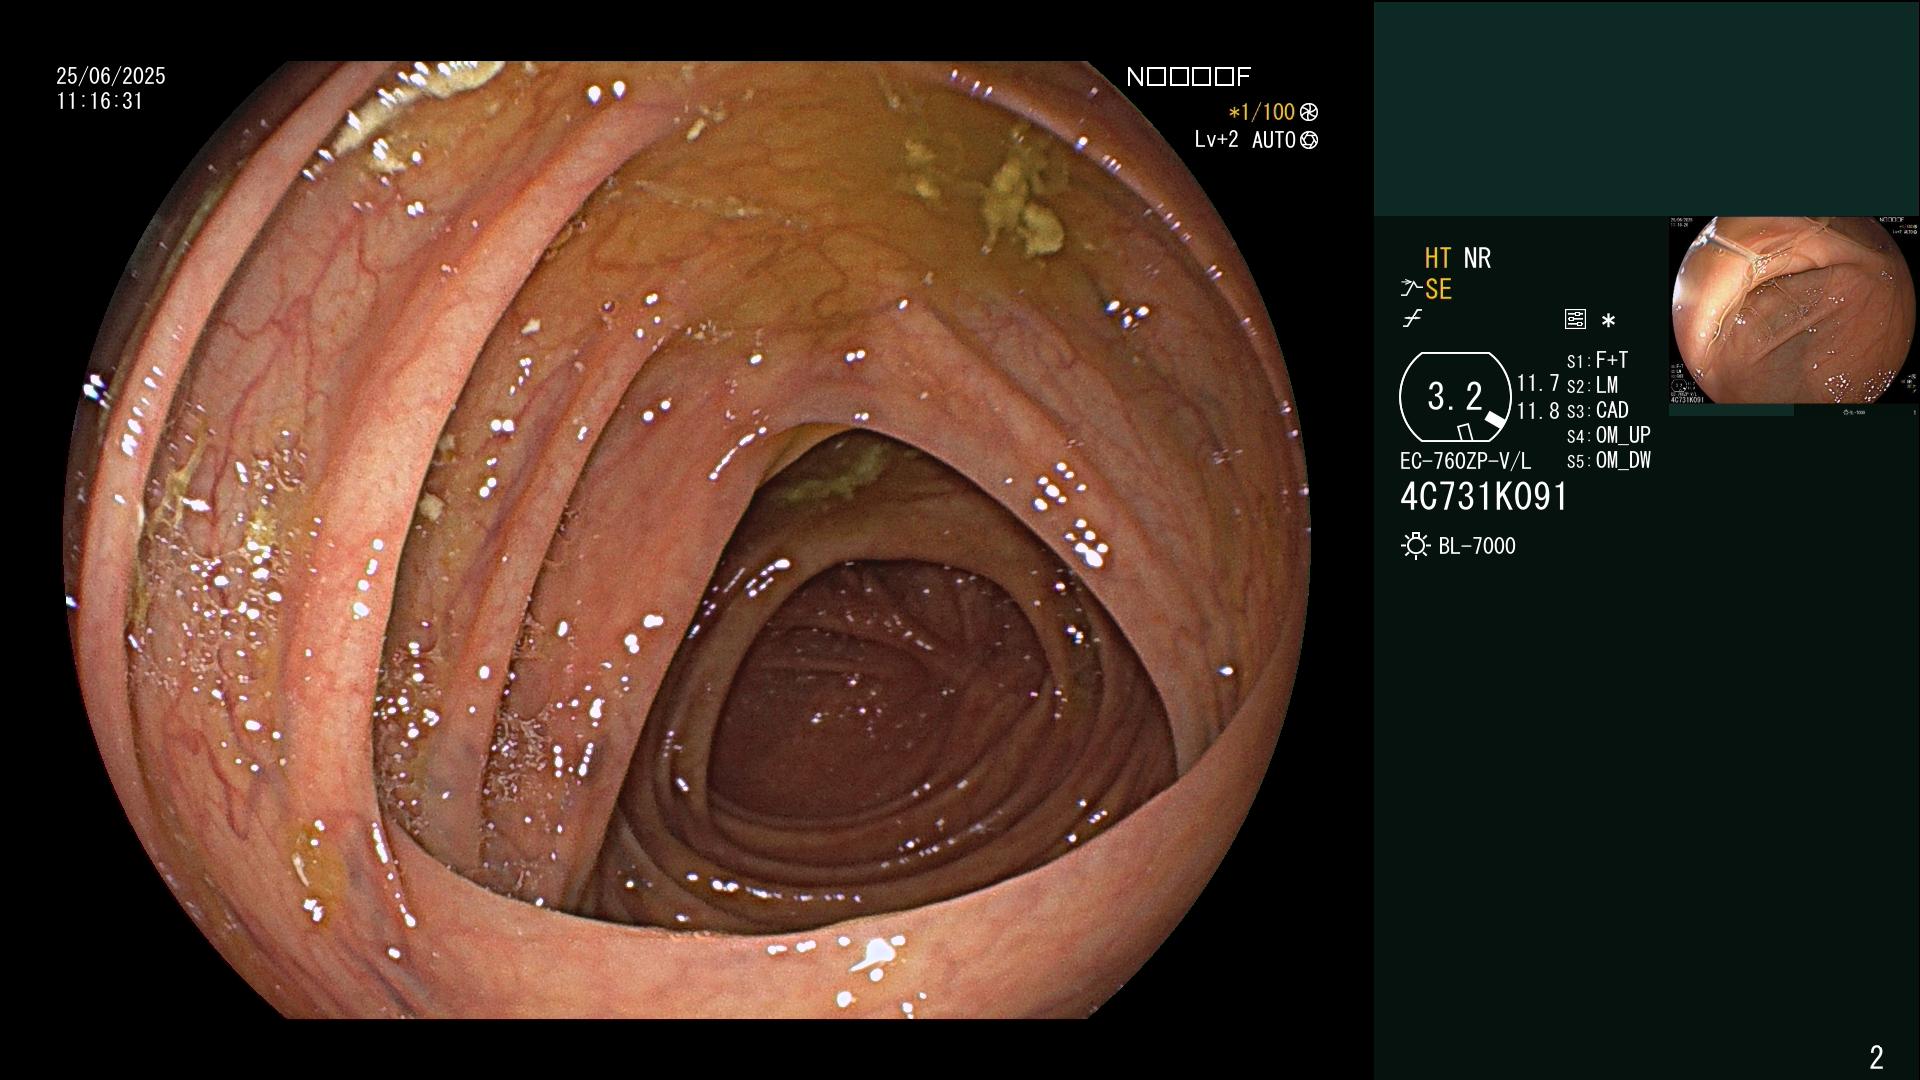Select the SE enhancement label
Viewport: 1920px width, 1080px height.
pos(1438,289)
